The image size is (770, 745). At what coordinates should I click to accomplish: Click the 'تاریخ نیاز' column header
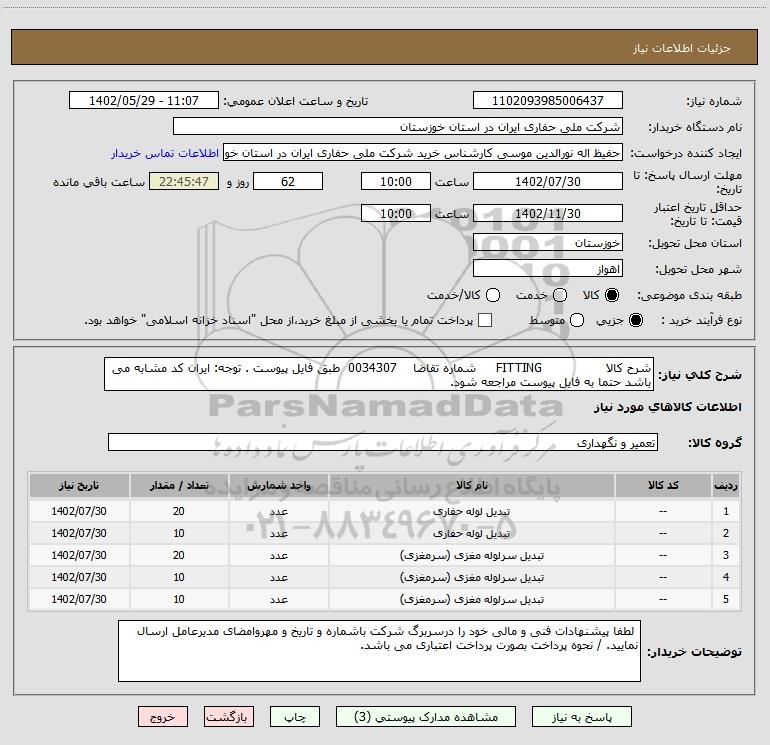click(78, 485)
